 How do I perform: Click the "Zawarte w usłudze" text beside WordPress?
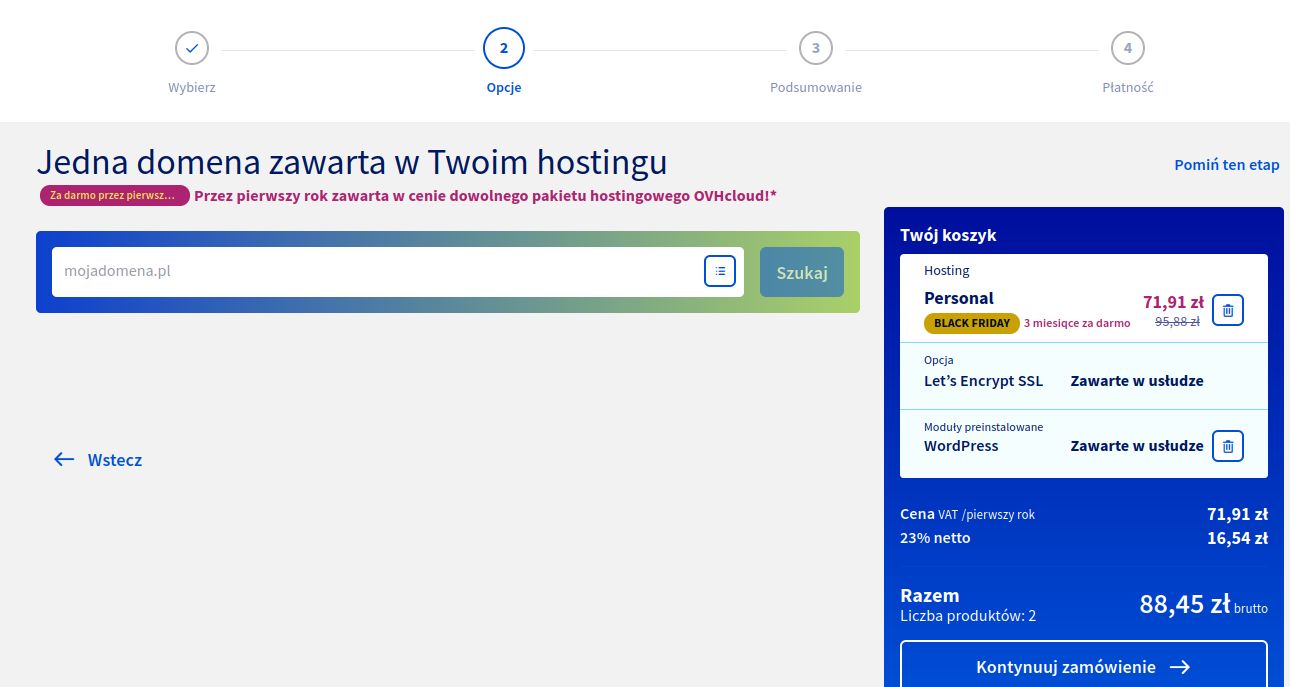(x=1137, y=446)
